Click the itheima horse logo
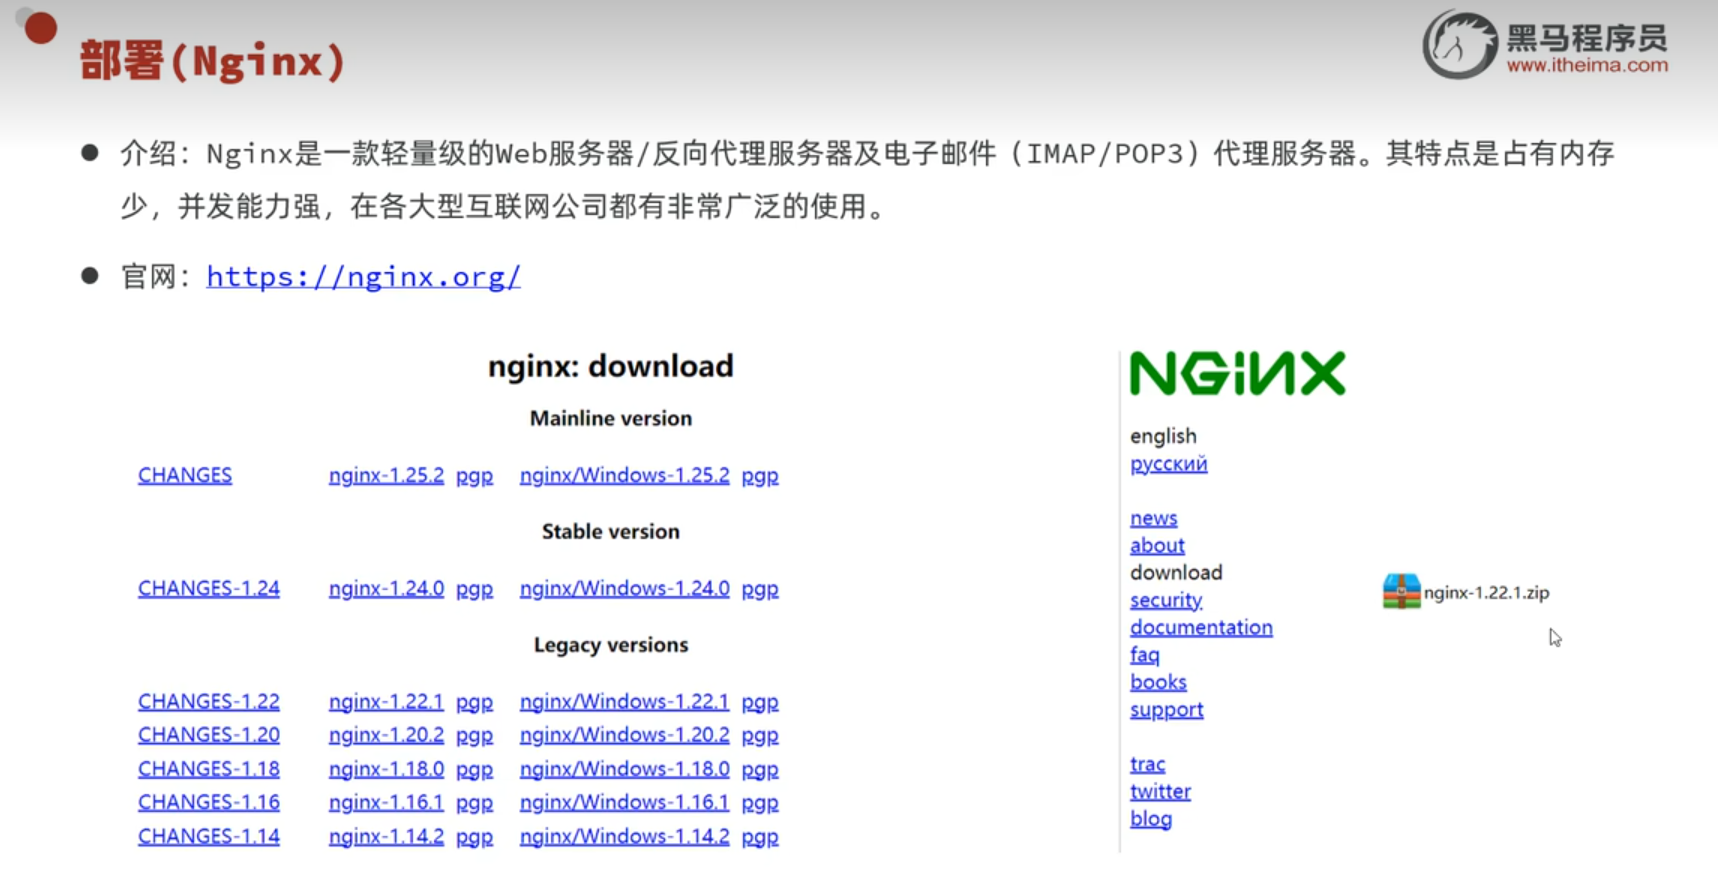 pyautogui.click(x=1460, y=44)
